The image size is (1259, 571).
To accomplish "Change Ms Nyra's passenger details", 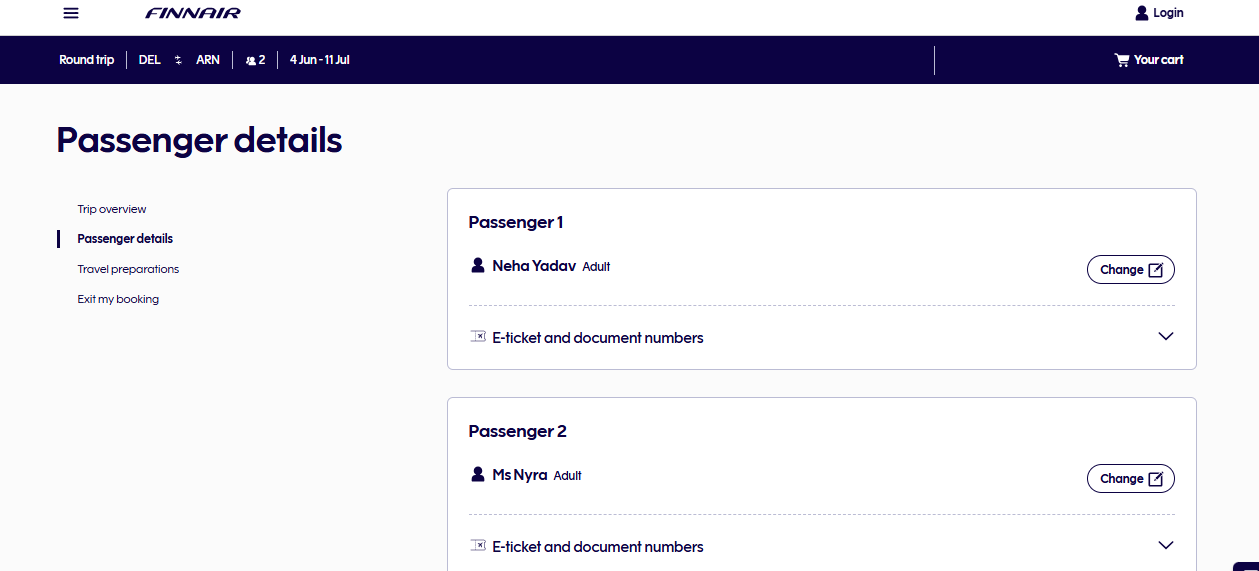I will coord(1131,479).
